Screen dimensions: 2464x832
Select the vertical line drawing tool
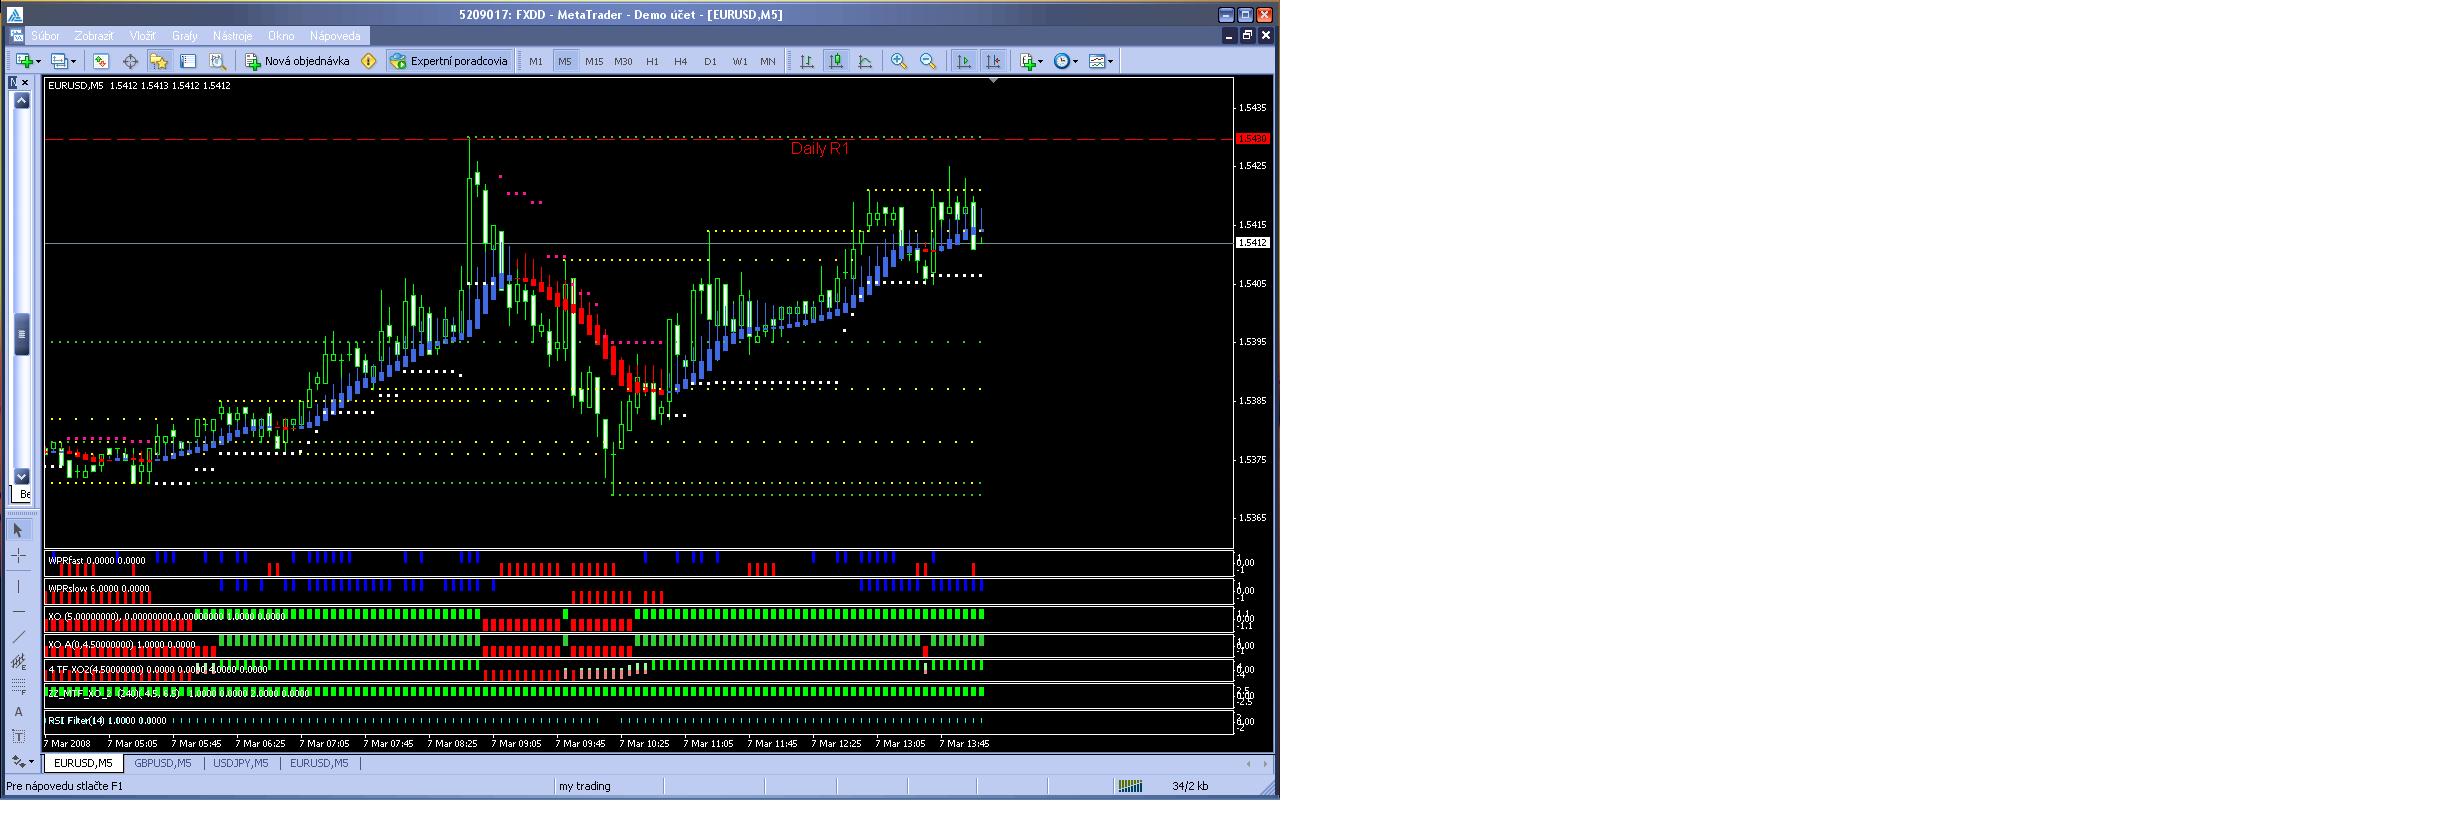pos(18,587)
